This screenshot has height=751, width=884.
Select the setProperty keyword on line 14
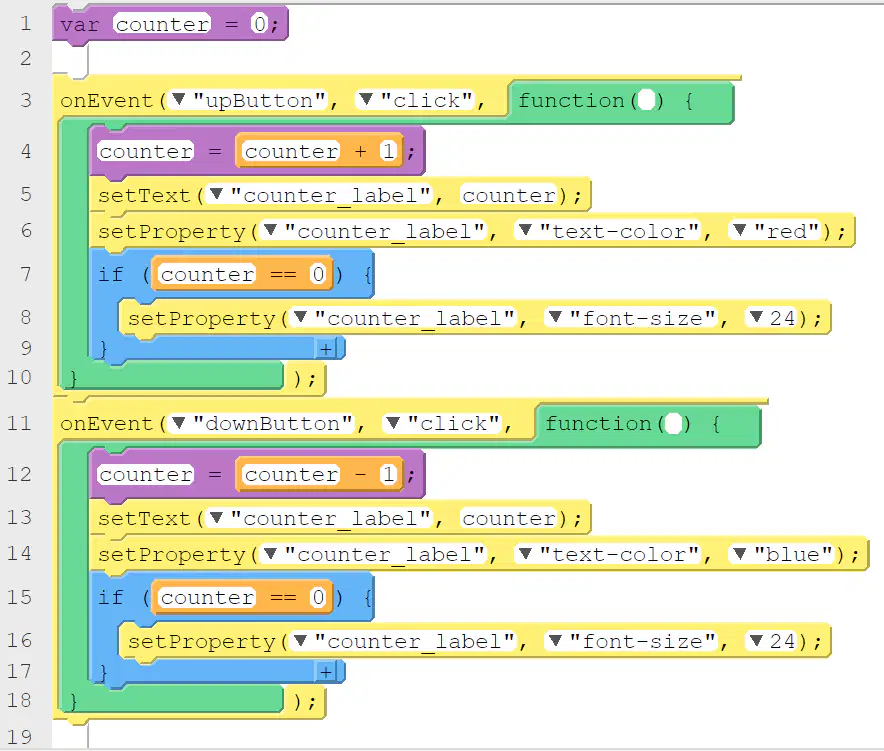tap(172, 554)
